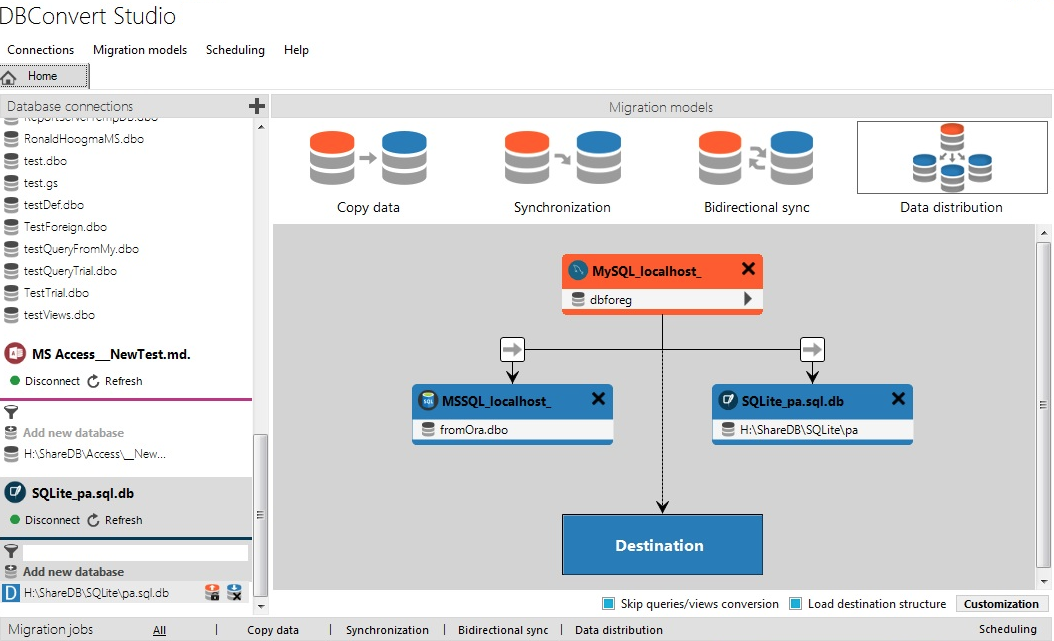1054x641 pixels.
Task: Click arrow icon above MSSQL_localhost node
Action: tap(512, 349)
